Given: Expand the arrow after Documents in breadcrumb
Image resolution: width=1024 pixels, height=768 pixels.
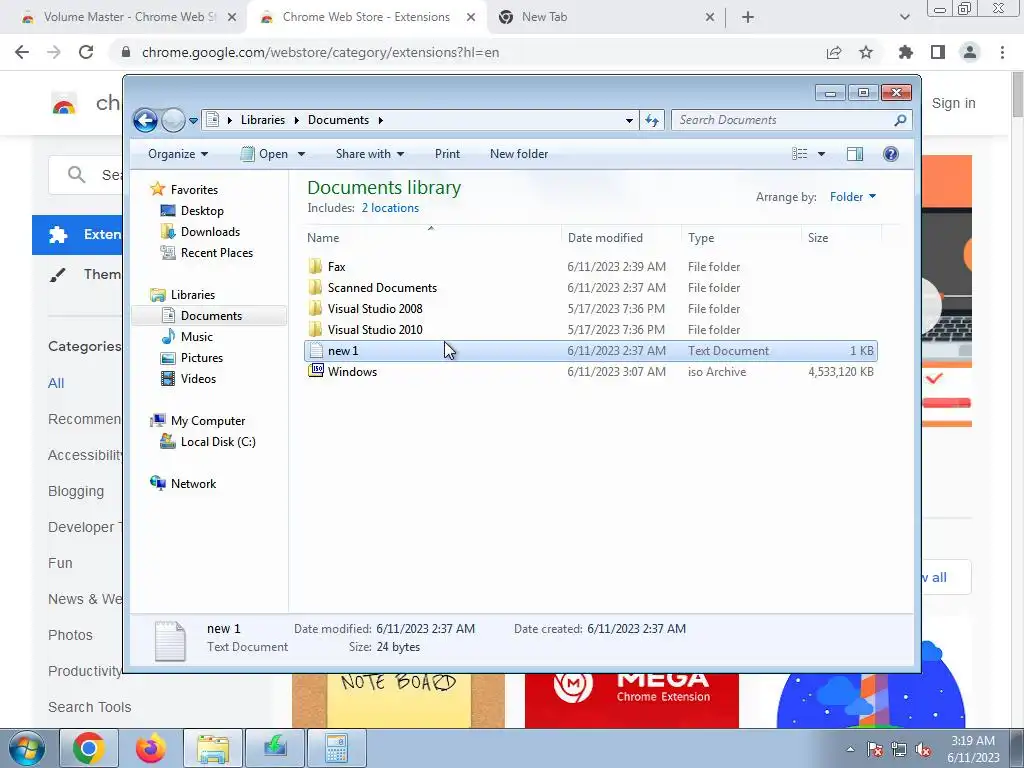Looking at the screenshot, I should click(x=380, y=120).
